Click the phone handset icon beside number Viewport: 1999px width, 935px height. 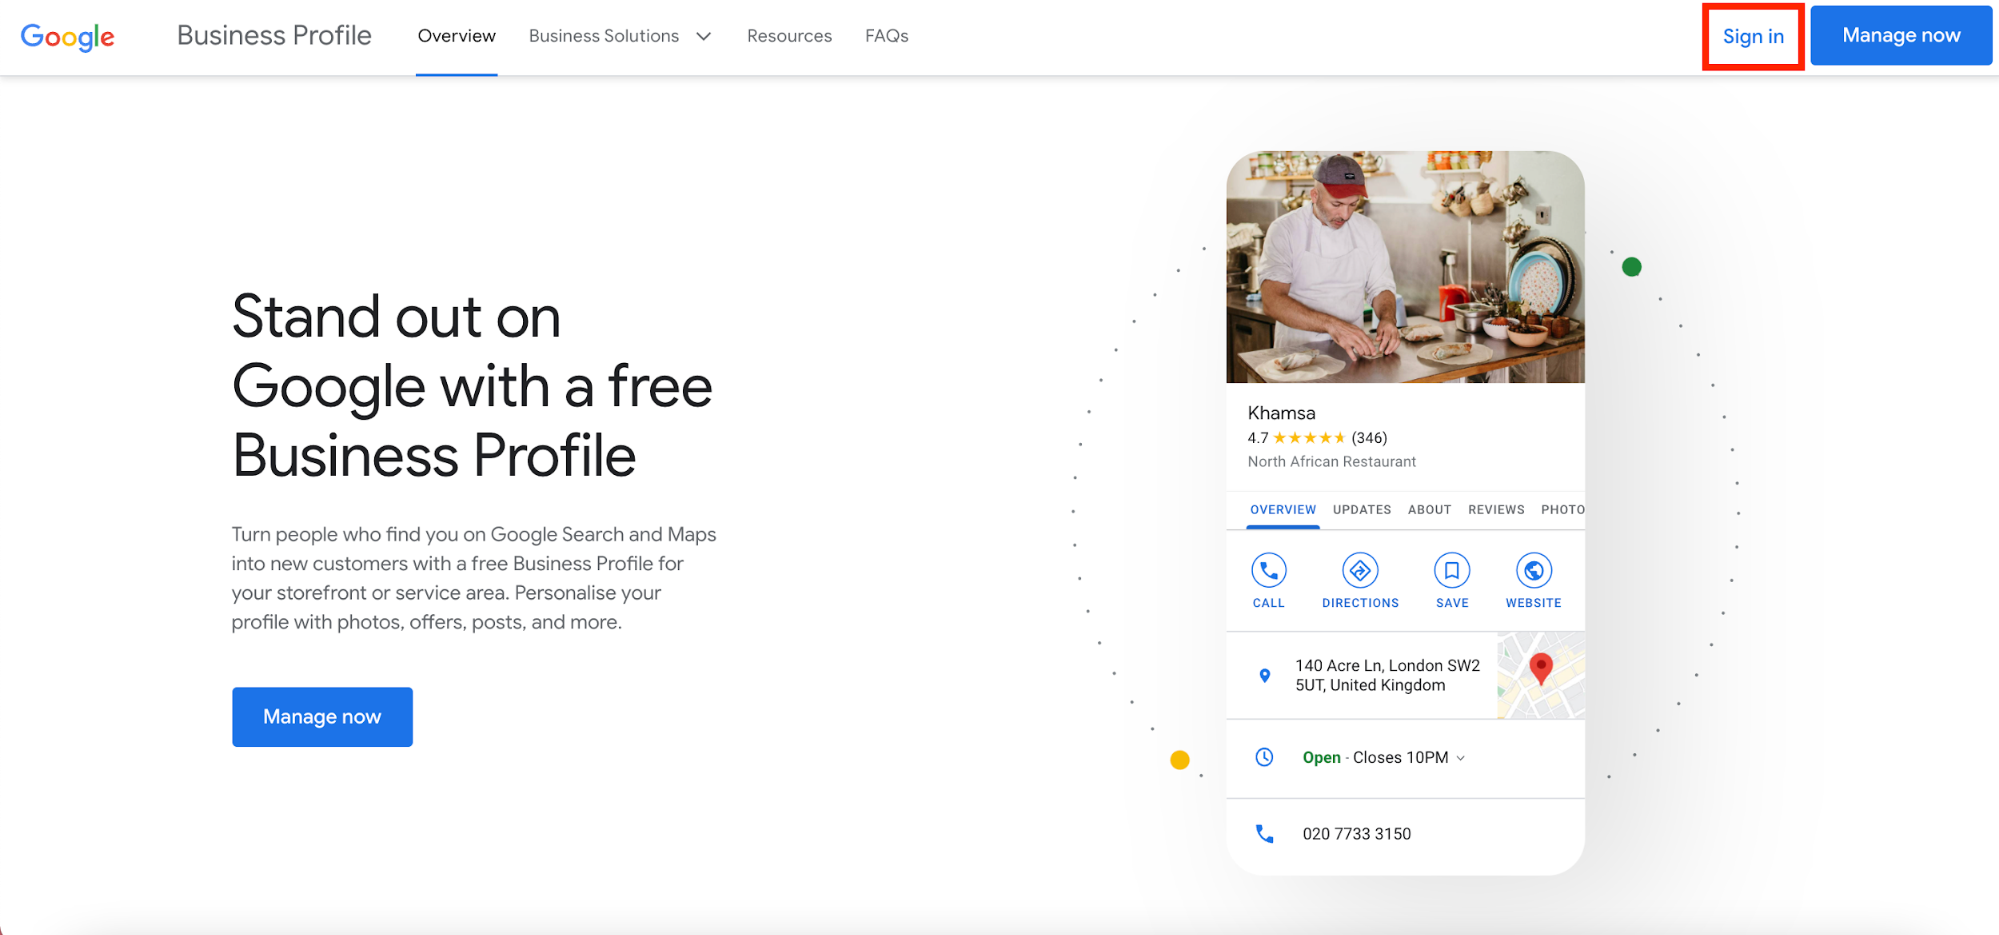pyautogui.click(x=1265, y=834)
